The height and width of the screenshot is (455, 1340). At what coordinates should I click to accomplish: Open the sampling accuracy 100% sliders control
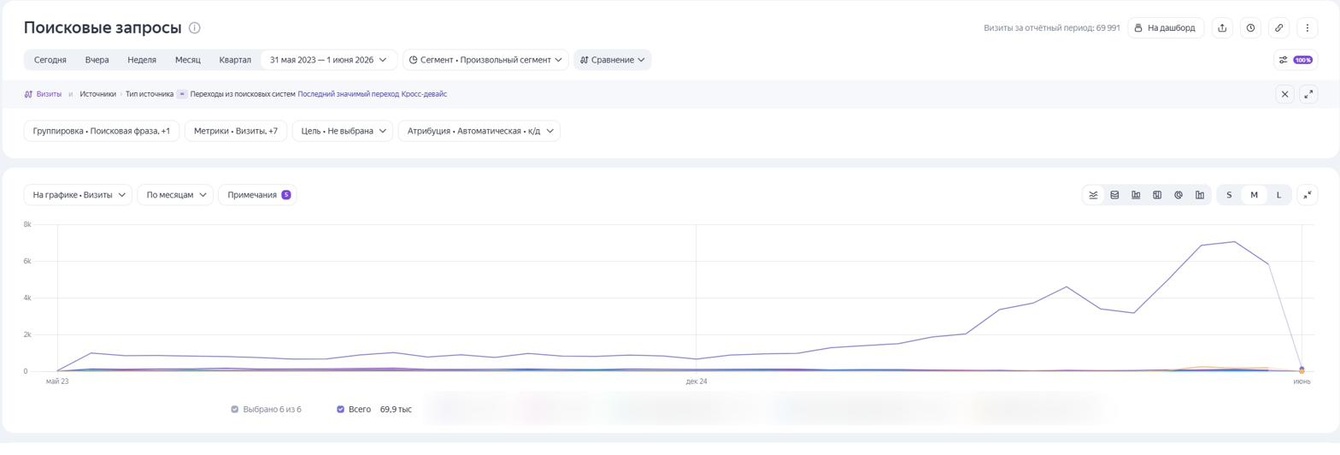[1295, 60]
